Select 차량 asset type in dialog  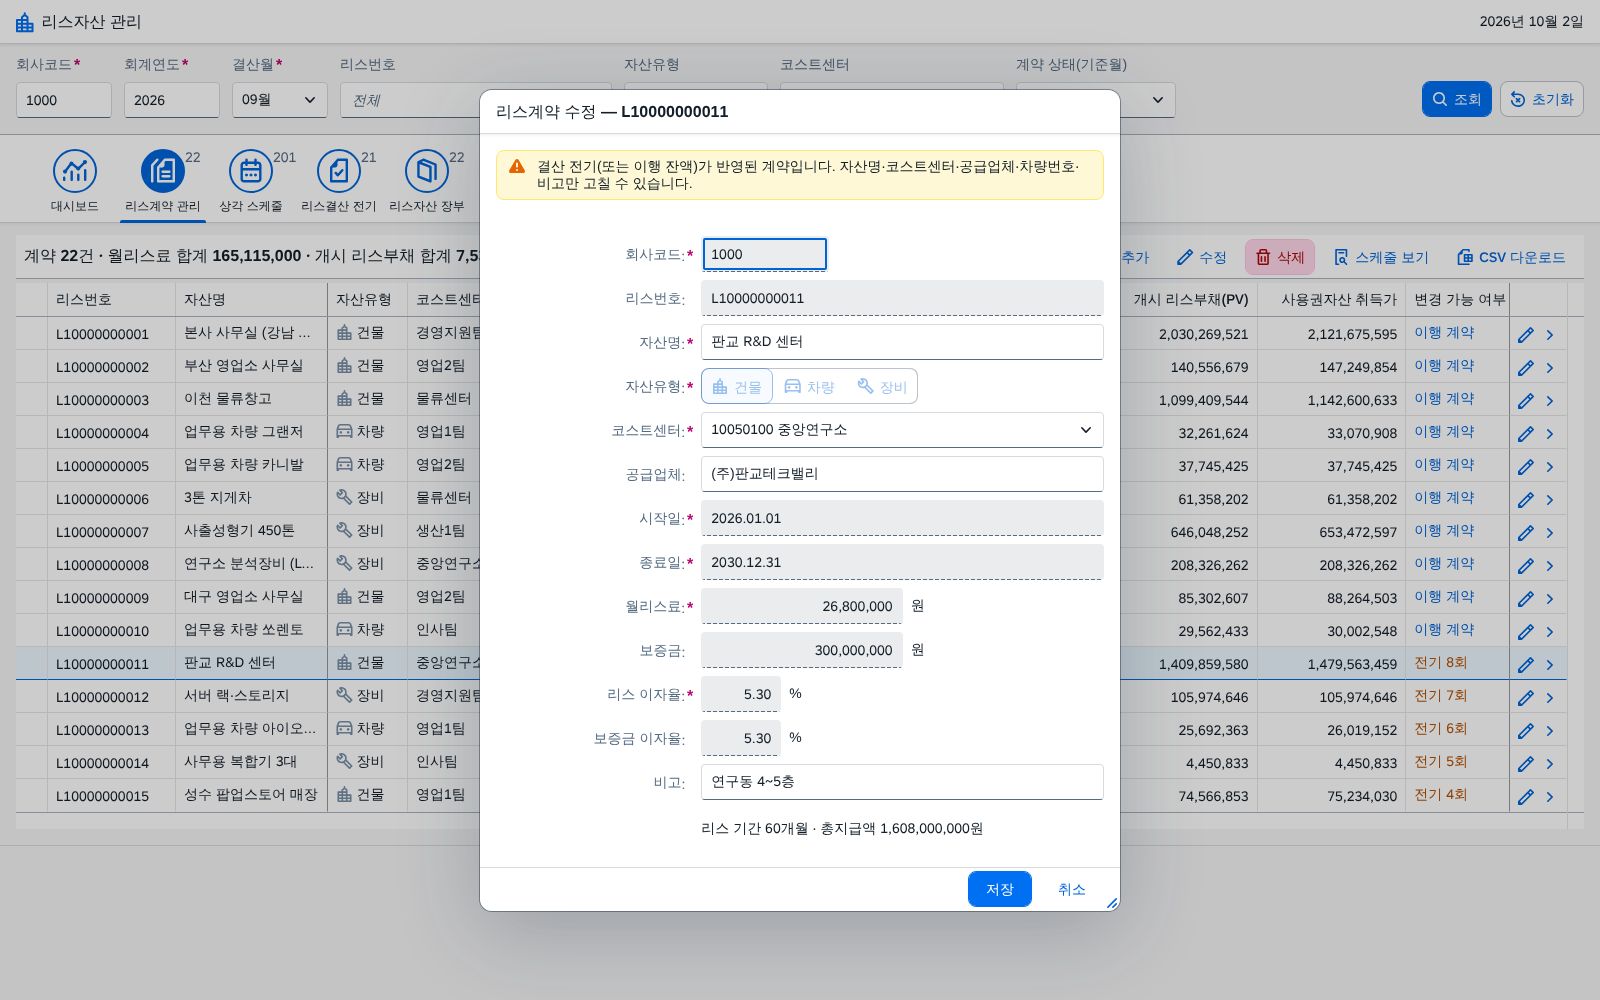[x=809, y=386]
